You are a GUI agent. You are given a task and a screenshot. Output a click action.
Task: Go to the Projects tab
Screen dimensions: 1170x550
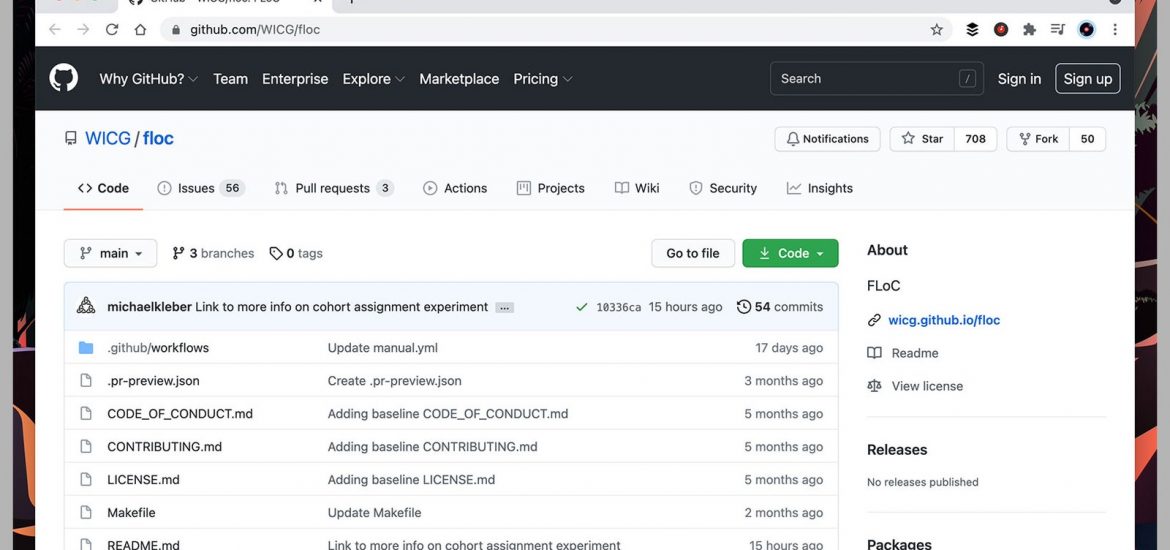click(551, 188)
